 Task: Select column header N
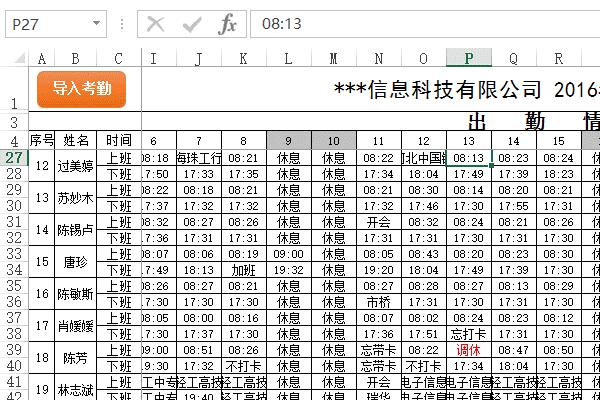click(x=378, y=58)
